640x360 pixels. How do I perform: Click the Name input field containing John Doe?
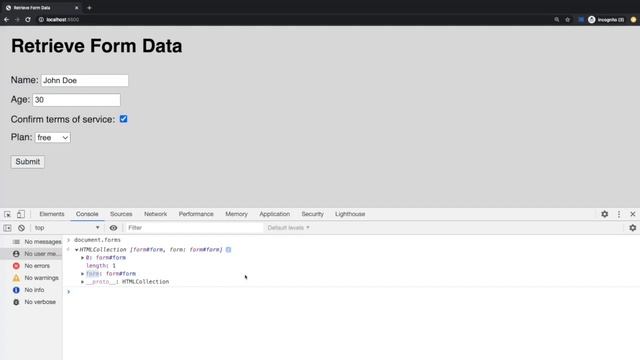click(84, 80)
